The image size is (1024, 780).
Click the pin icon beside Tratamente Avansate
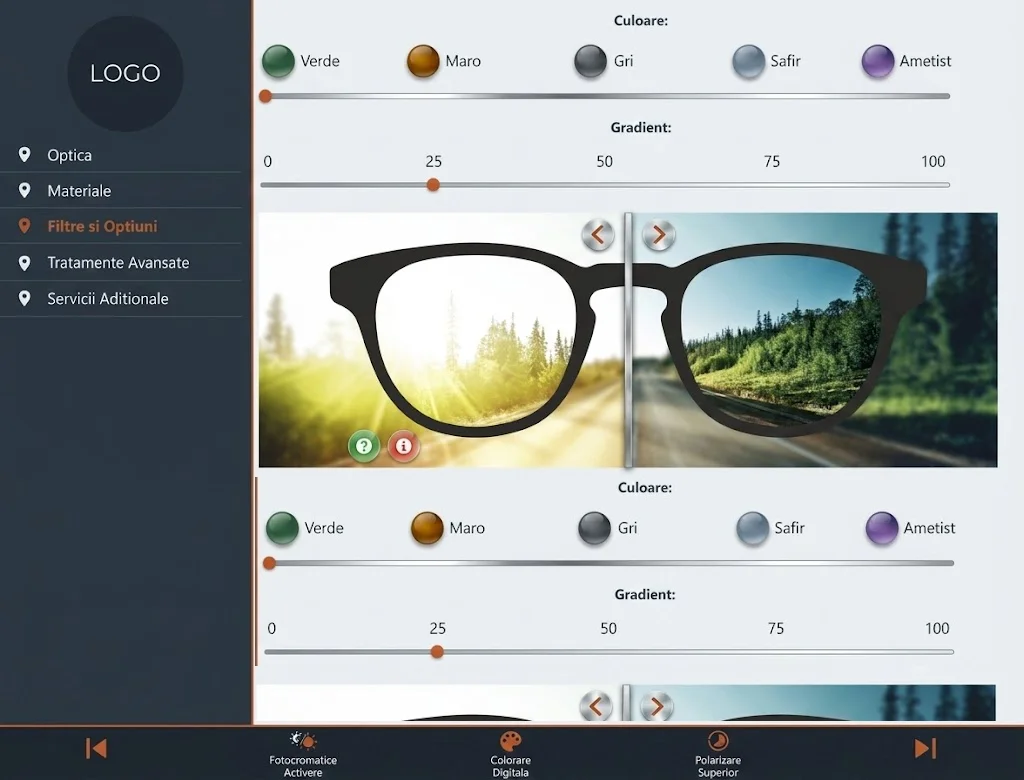tap(24, 263)
